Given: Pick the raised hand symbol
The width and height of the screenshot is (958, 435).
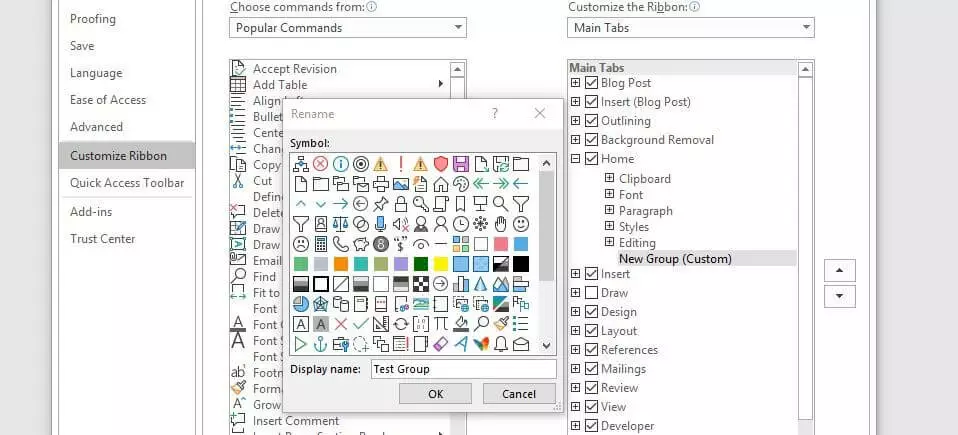Looking at the screenshot, I should tap(500, 224).
